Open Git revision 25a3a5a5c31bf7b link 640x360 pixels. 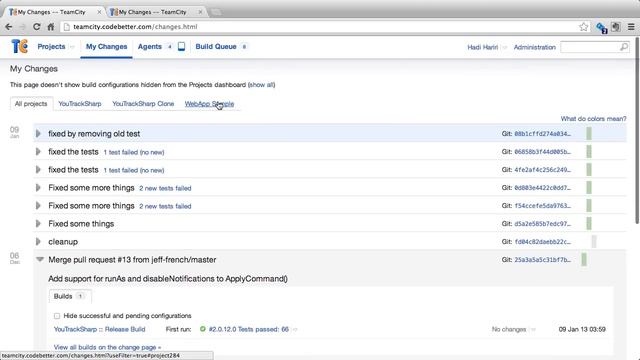click(542, 260)
